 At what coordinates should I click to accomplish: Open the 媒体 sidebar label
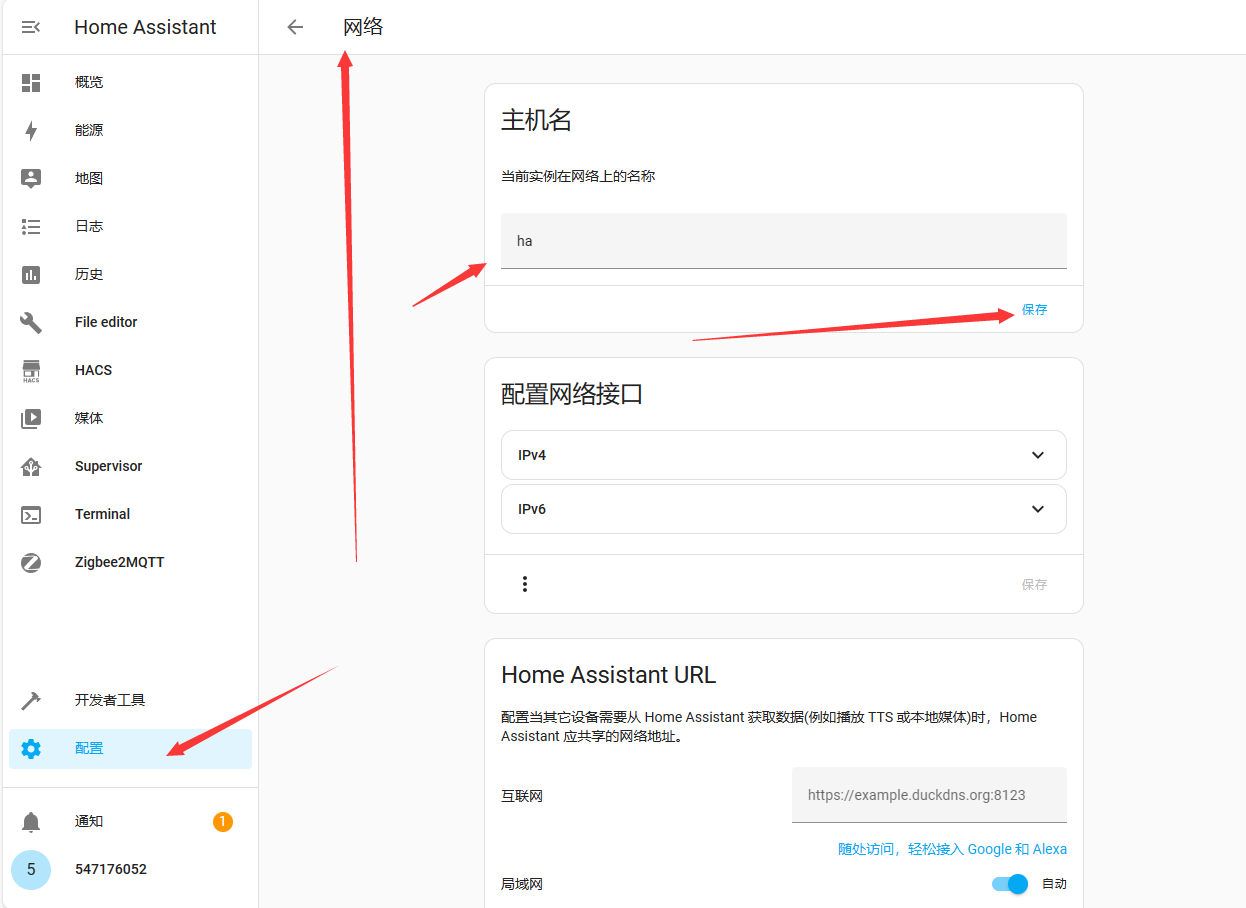click(x=89, y=418)
